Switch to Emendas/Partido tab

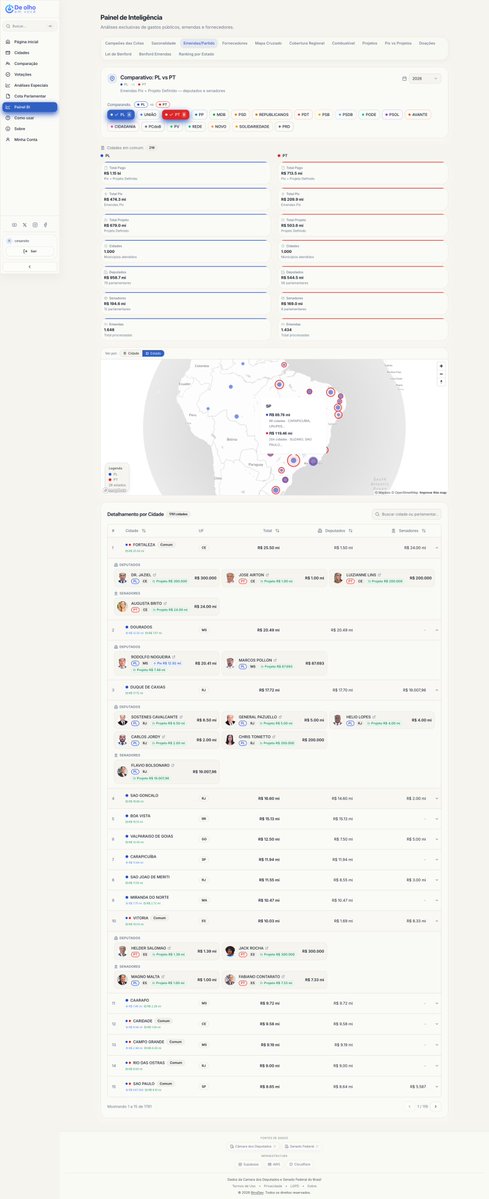point(199,44)
